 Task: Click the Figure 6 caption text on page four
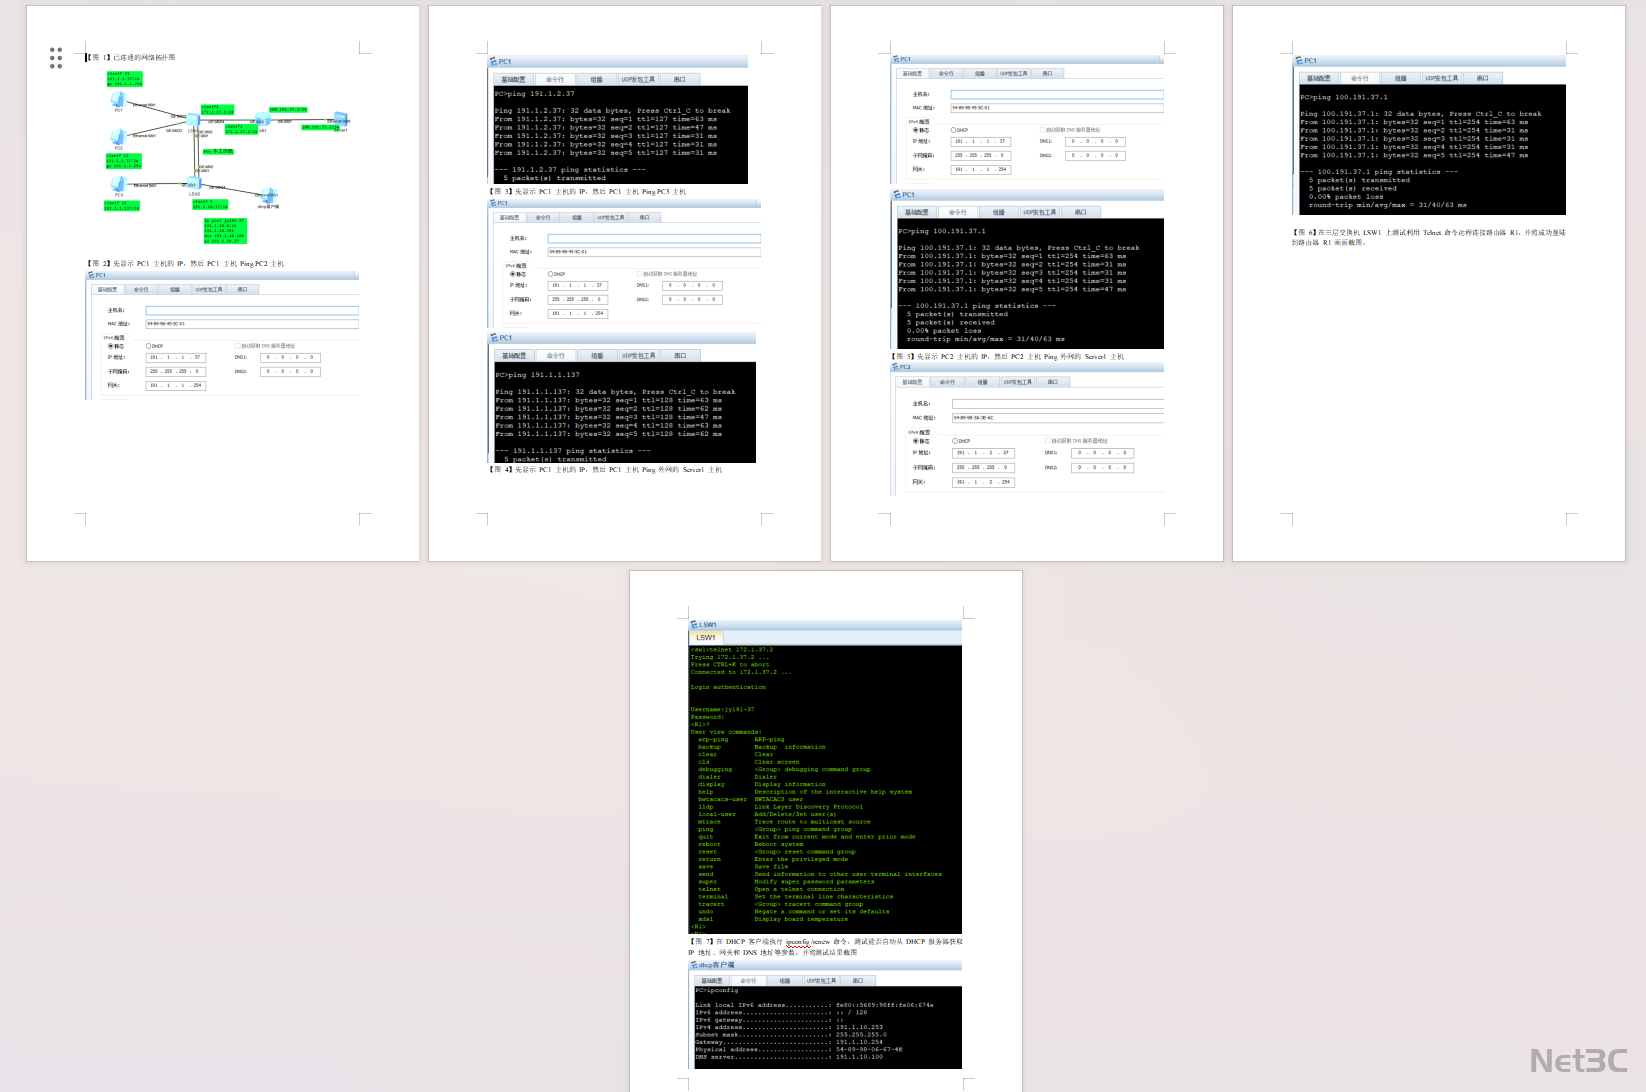(1428, 237)
